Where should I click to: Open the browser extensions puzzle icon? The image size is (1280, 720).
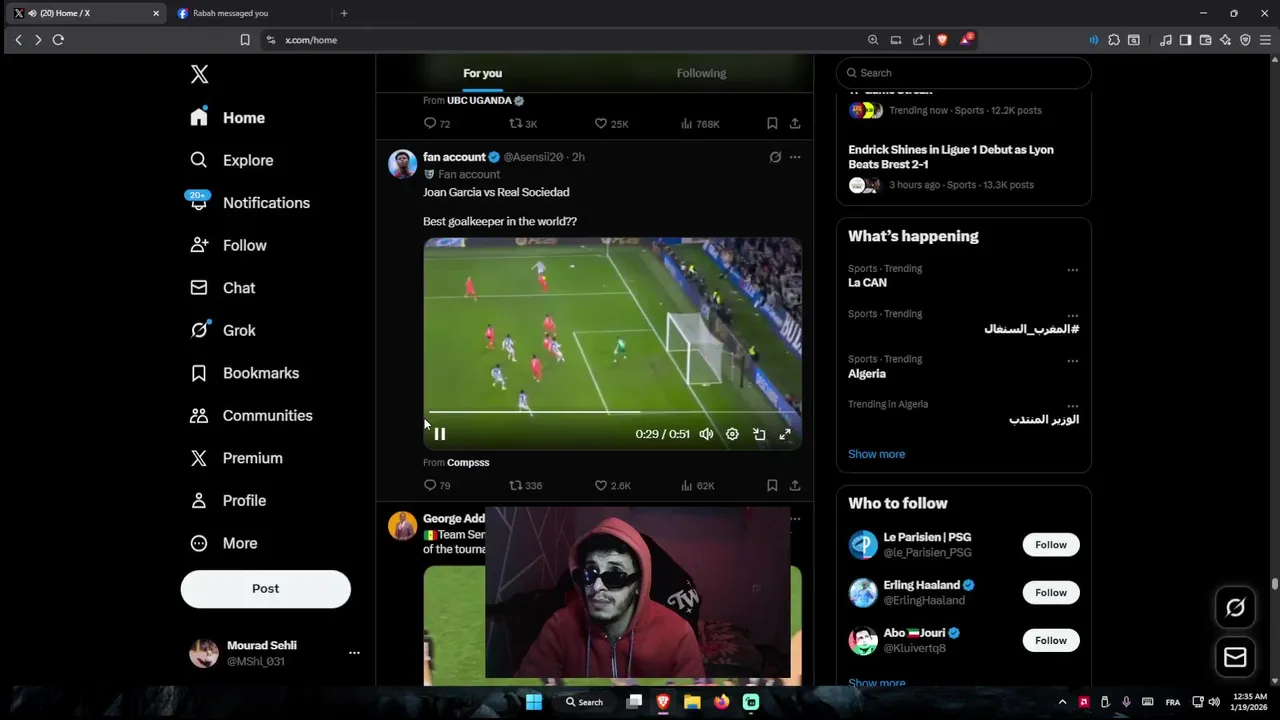pyautogui.click(x=1114, y=40)
